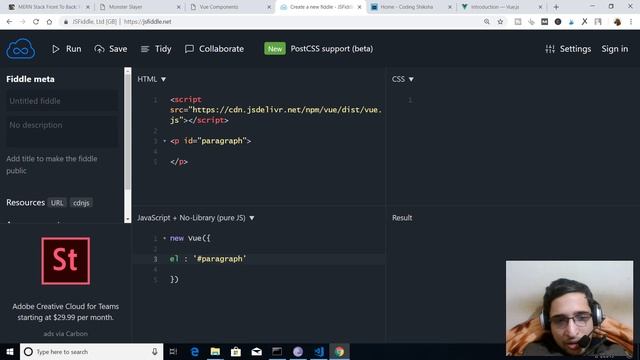Click the closing </p> tag line
Image resolution: width=640 pixels, height=360 pixels.
[179, 162]
